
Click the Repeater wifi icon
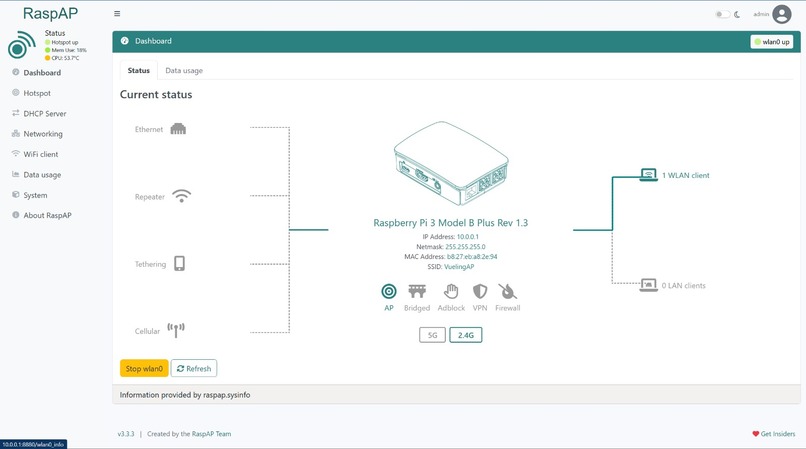tap(181, 196)
